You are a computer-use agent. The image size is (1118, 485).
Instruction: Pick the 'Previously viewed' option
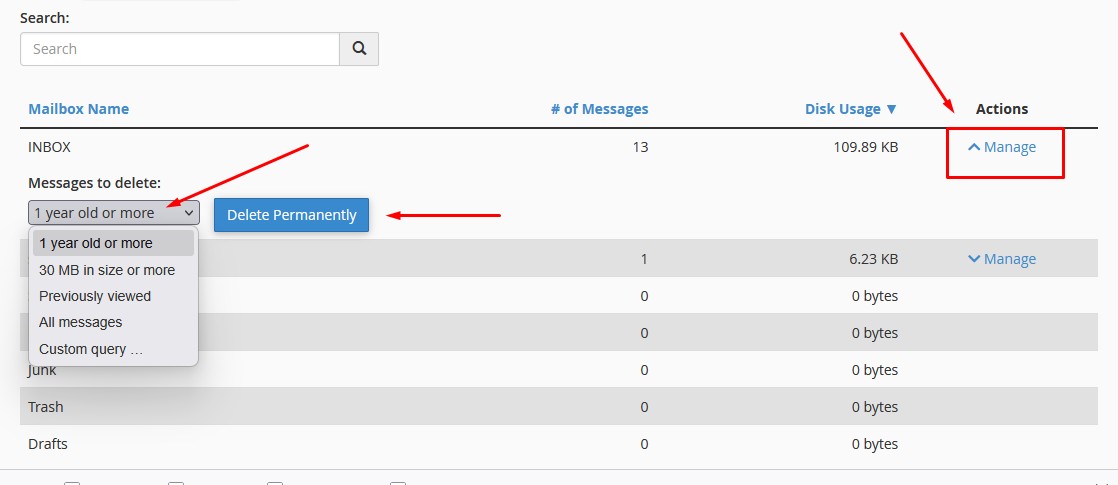(x=95, y=296)
